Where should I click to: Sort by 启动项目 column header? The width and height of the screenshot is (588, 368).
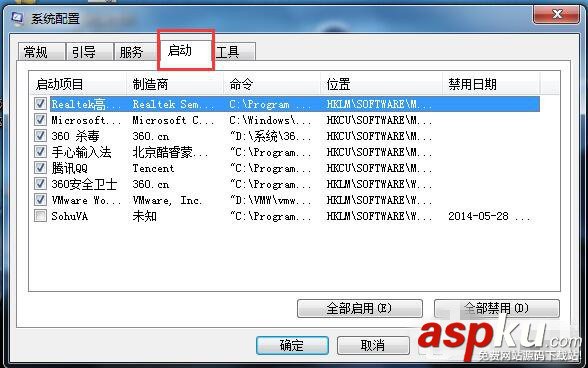pos(78,84)
